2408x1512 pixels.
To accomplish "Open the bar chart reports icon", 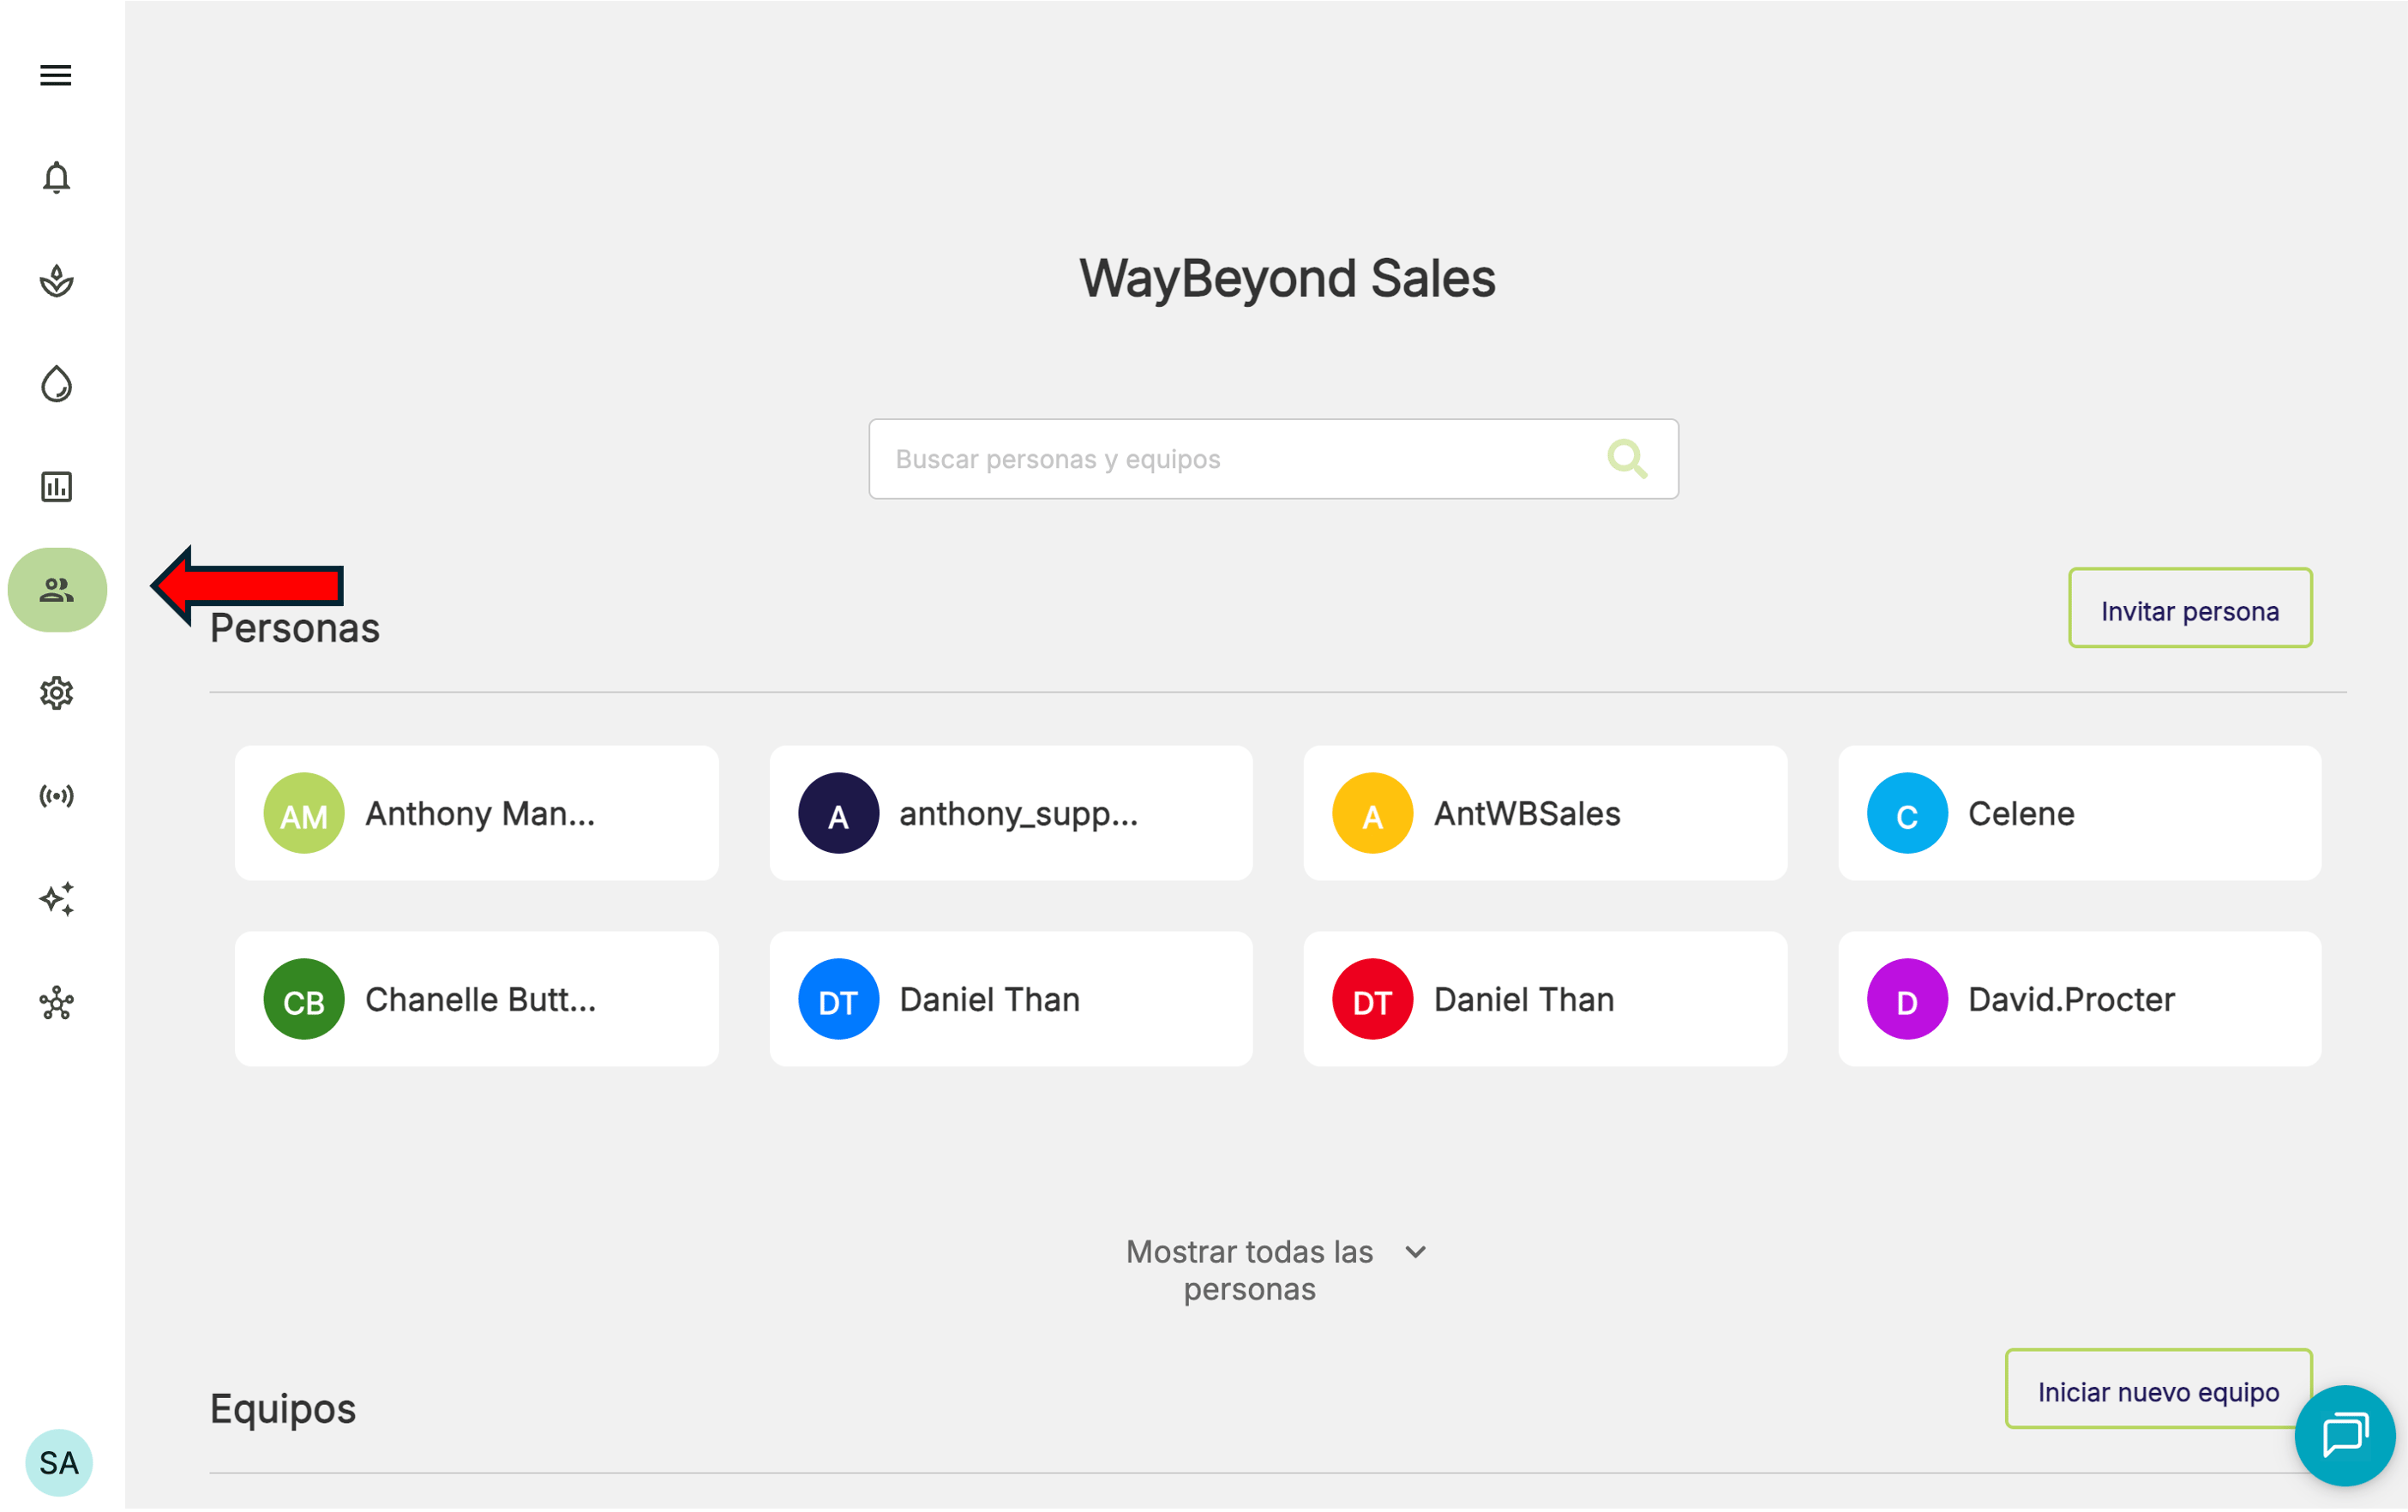I will pyautogui.click(x=56, y=487).
